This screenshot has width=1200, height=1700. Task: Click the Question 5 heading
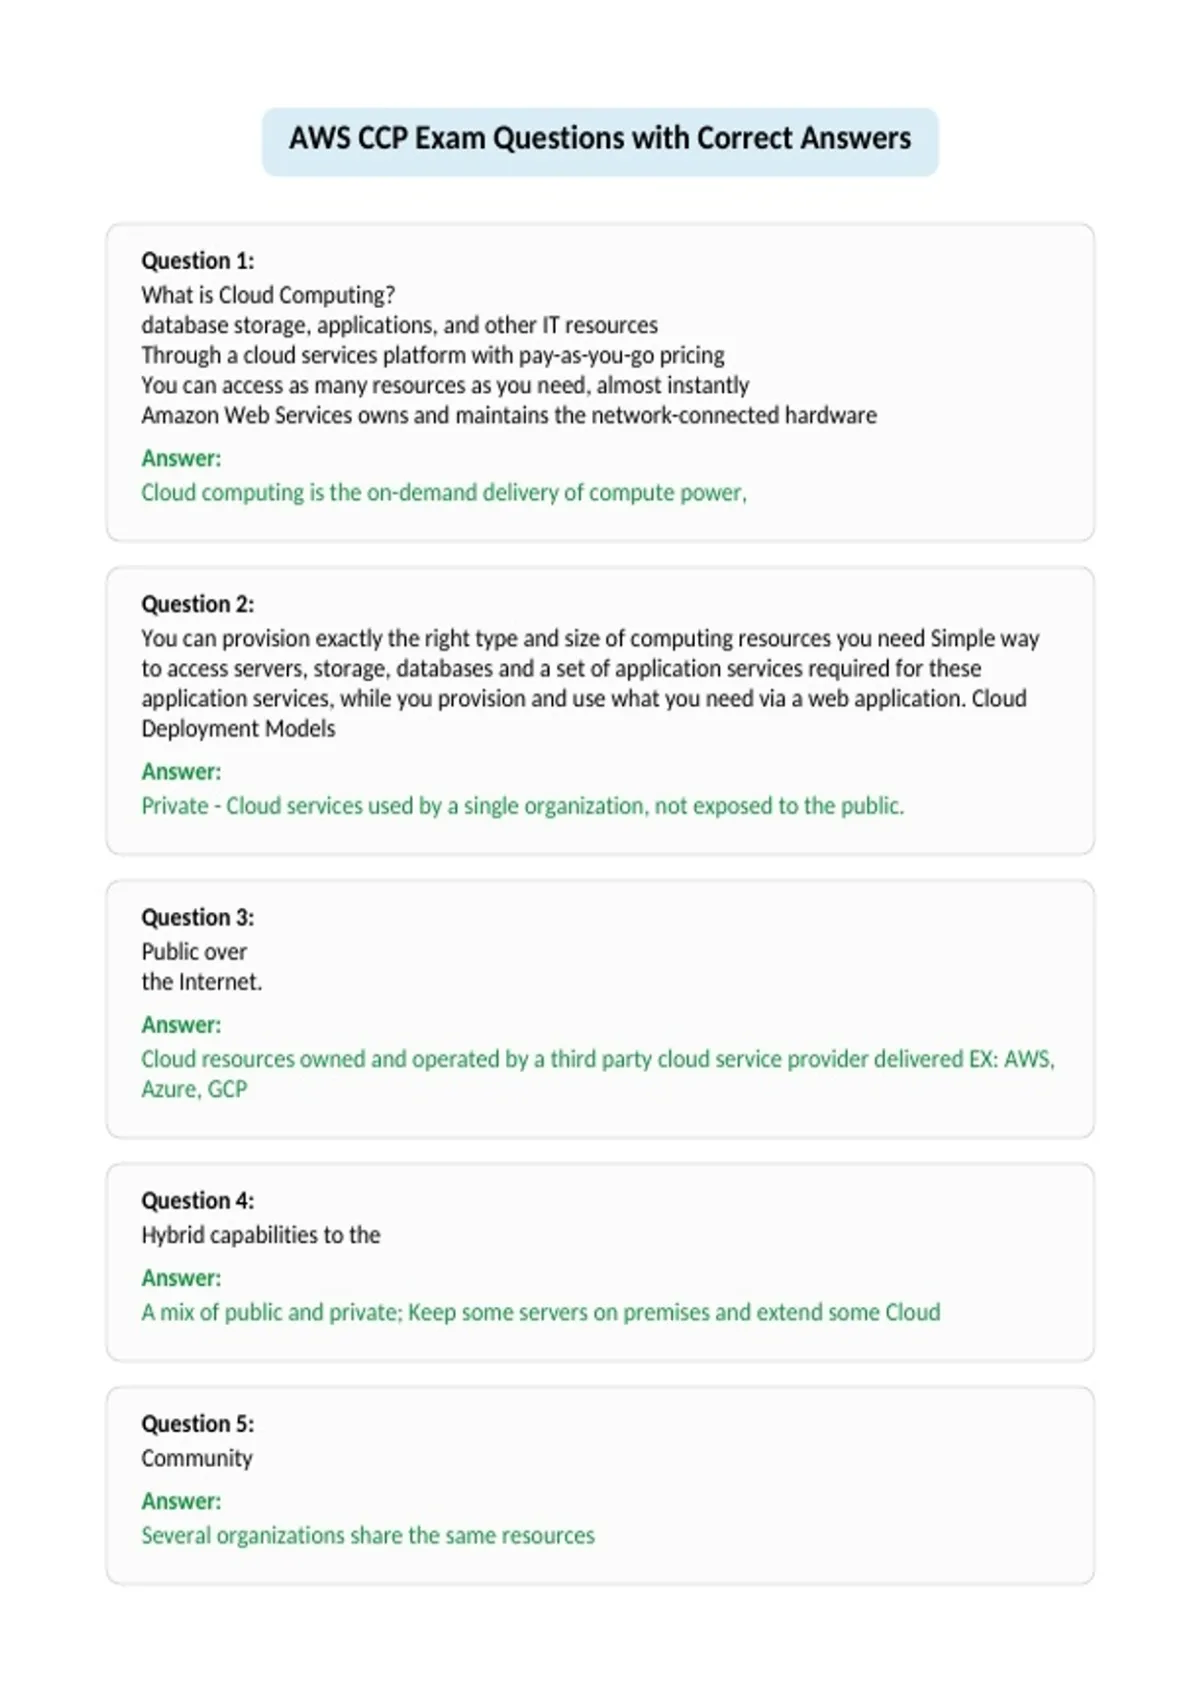[x=198, y=1423]
